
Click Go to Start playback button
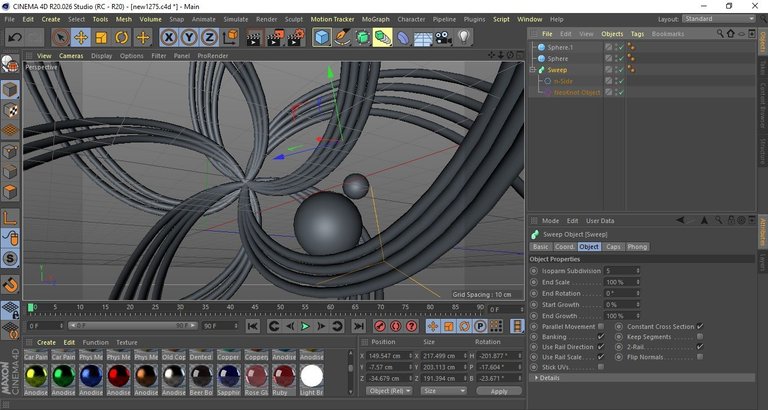pos(253,326)
